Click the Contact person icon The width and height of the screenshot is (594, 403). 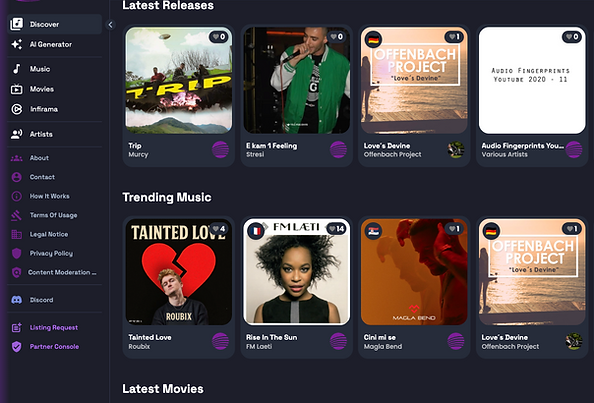(16, 177)
